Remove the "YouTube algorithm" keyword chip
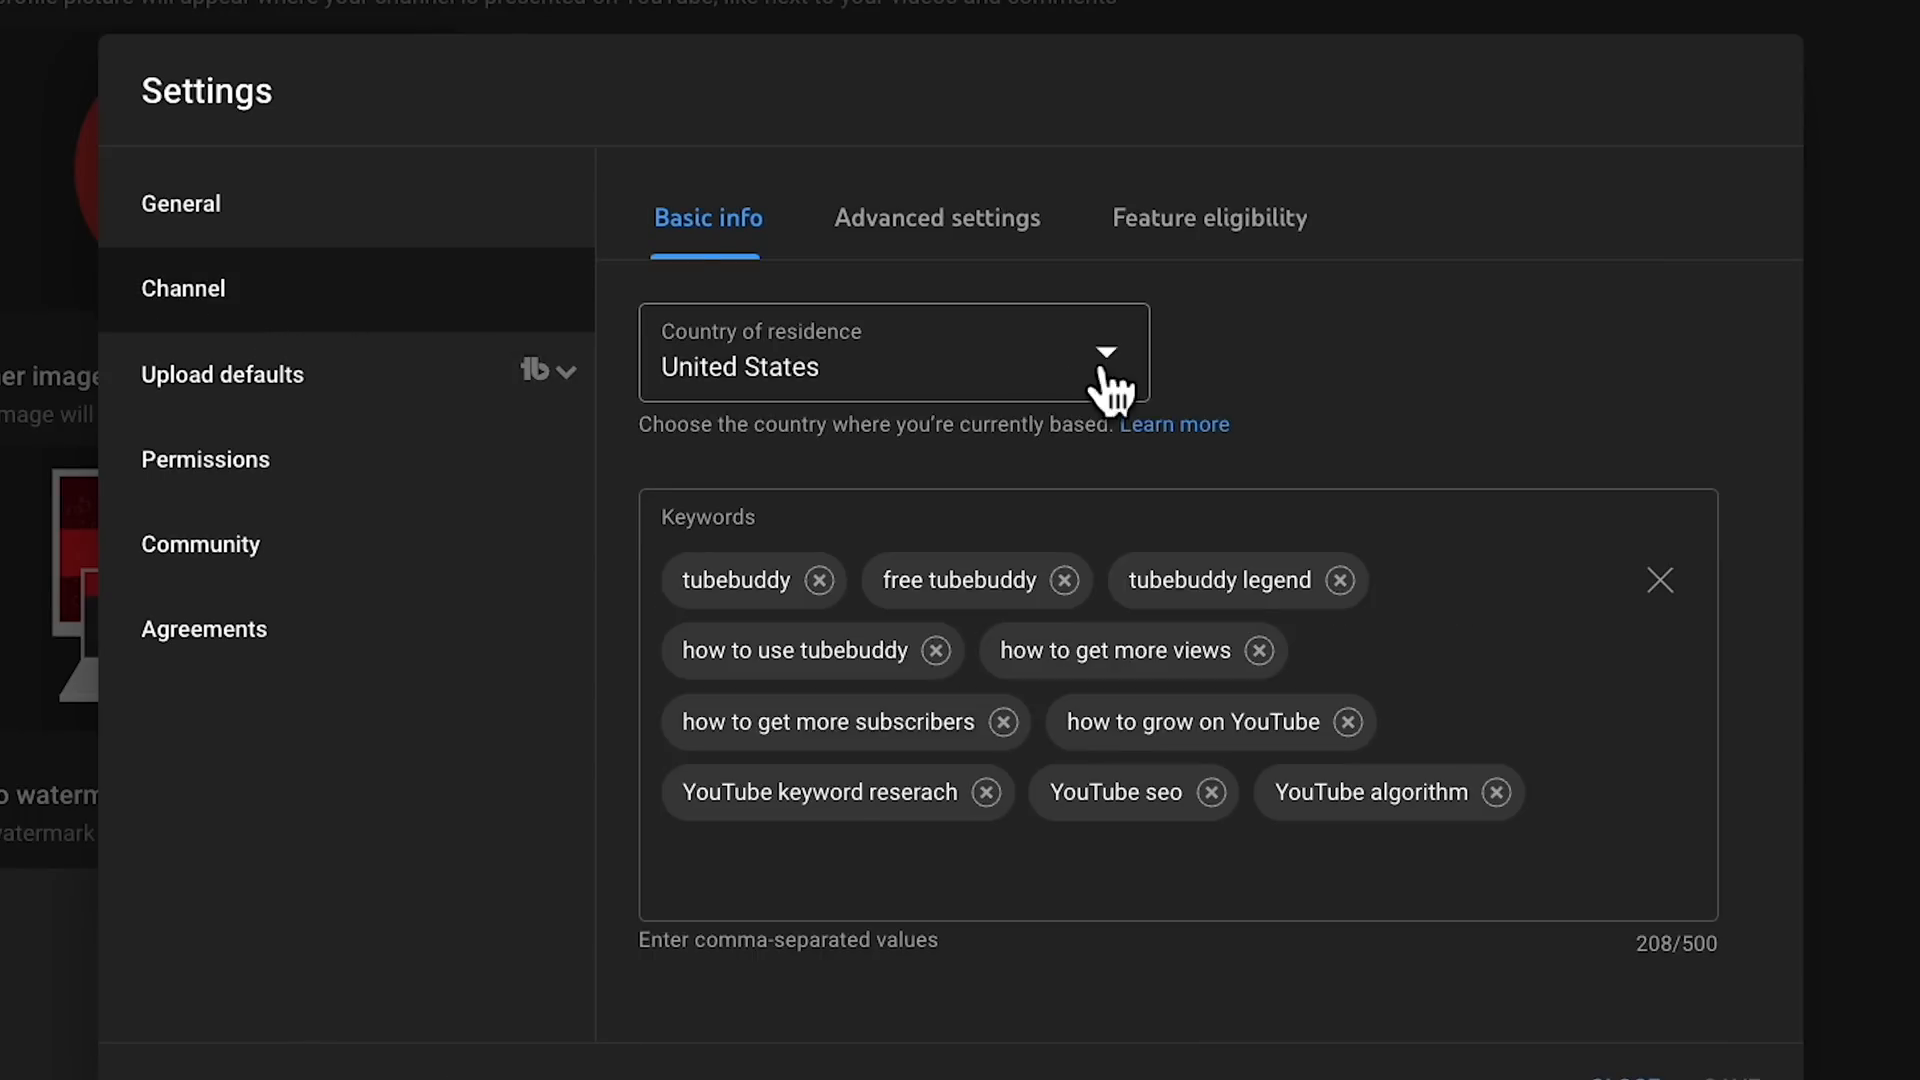1920x1080 pixels. point(1496,792)
